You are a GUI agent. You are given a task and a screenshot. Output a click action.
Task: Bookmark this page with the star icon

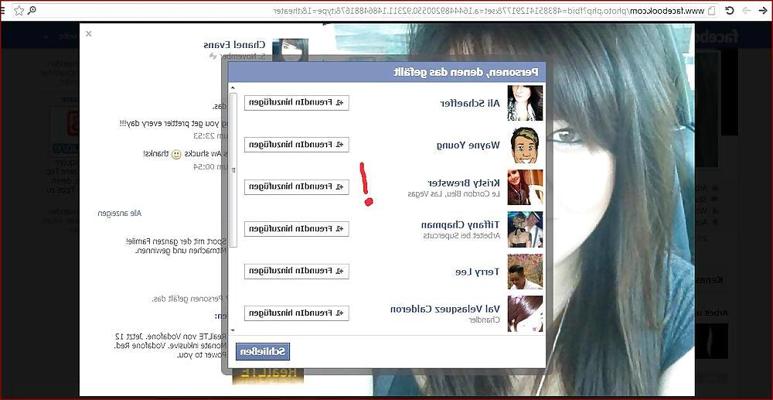tap(19, 10)
